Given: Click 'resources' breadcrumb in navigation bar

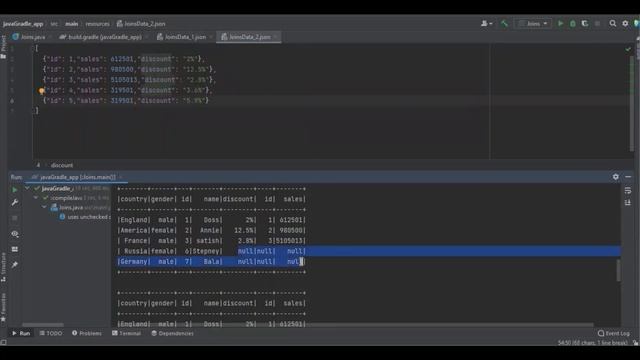Looking at the screenshot, I should pos(97,24).
